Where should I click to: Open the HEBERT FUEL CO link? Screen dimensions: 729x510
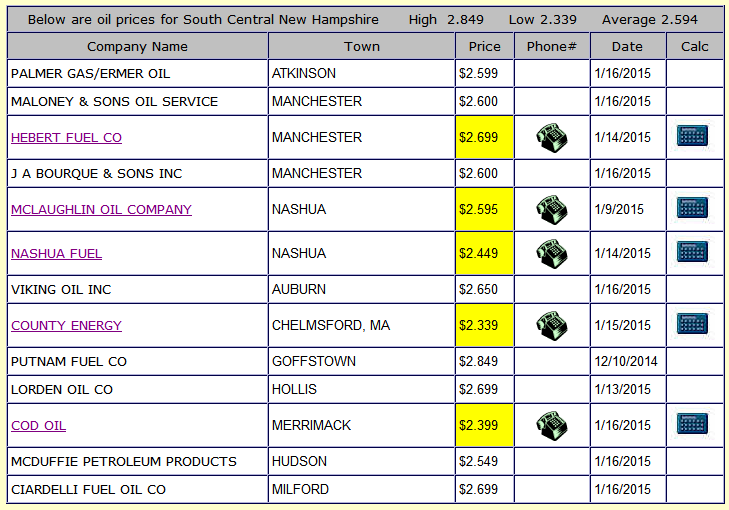[x=66, y=138]
